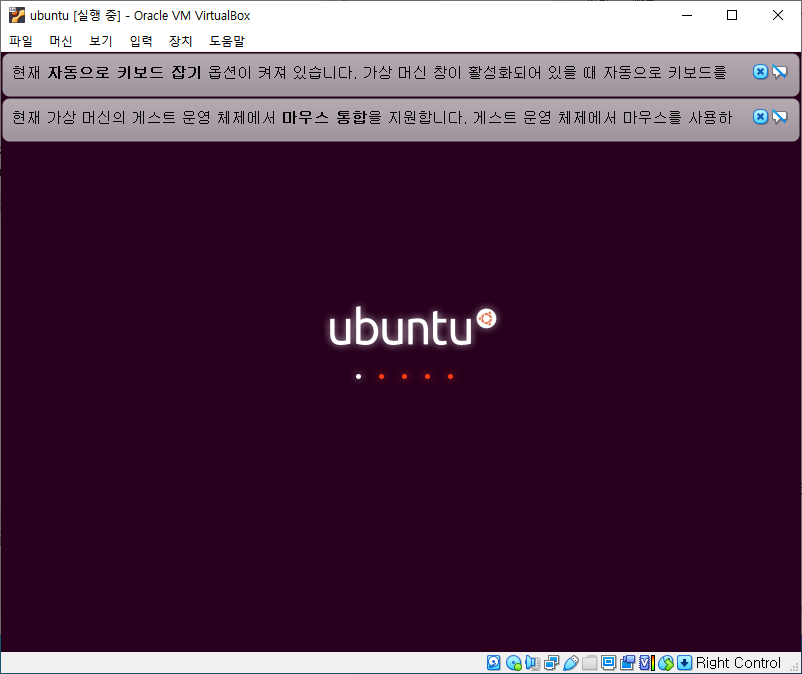Click the Right Control host key label
Screen dimensions: 802x674
738,663
